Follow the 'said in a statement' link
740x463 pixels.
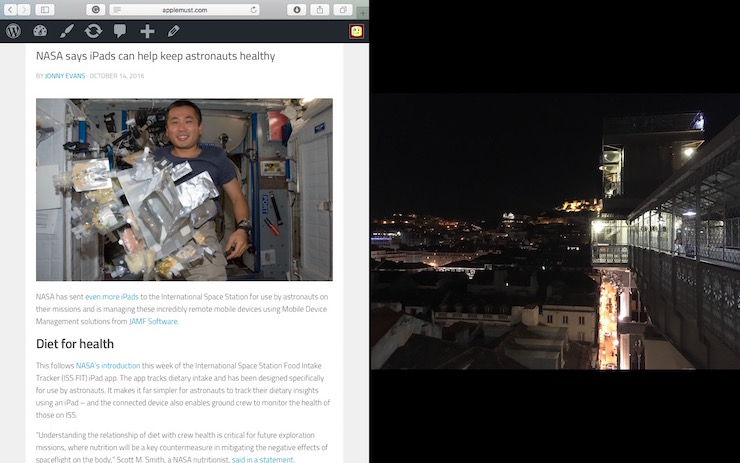[262, 459]
